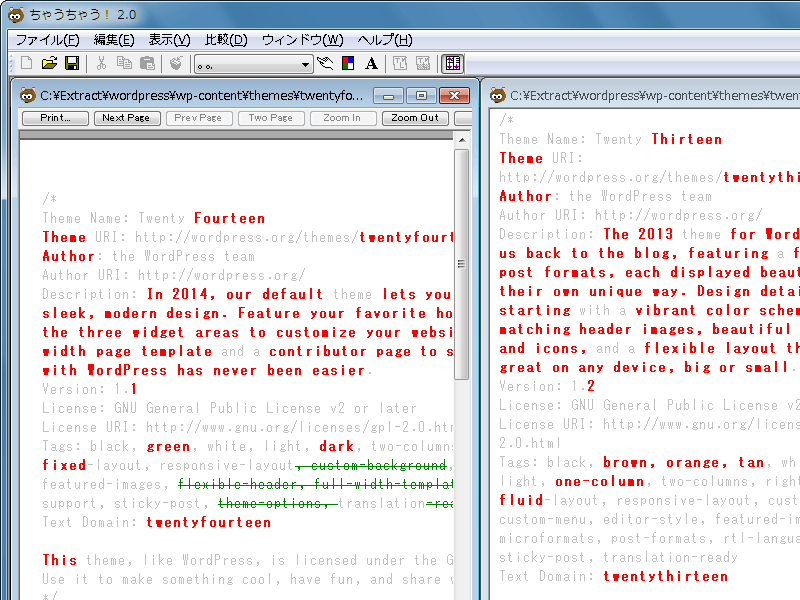Click "In 2014, our default" description text
Image resolution: width=800 pixels, height=600 pixels.
tap(235, 294)
